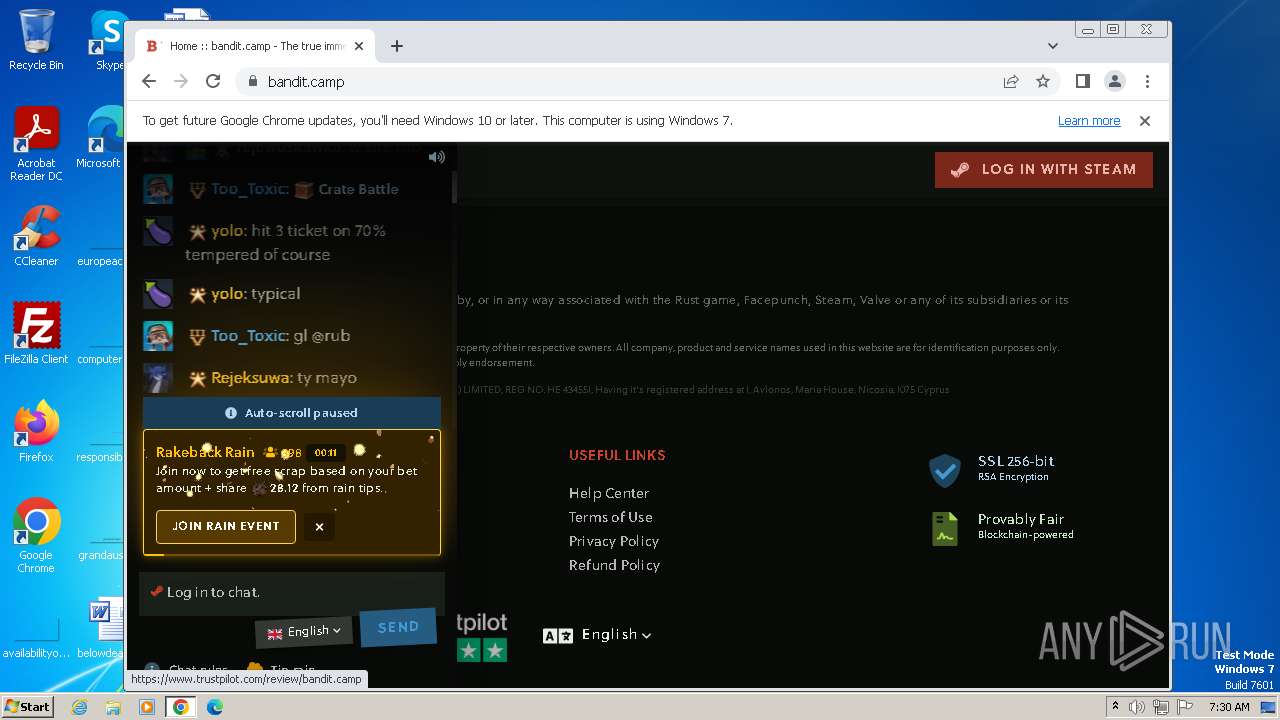Click the chat Send button
Image resolution: width=1280 pixels, height=720 pixels.
(398, 627)
